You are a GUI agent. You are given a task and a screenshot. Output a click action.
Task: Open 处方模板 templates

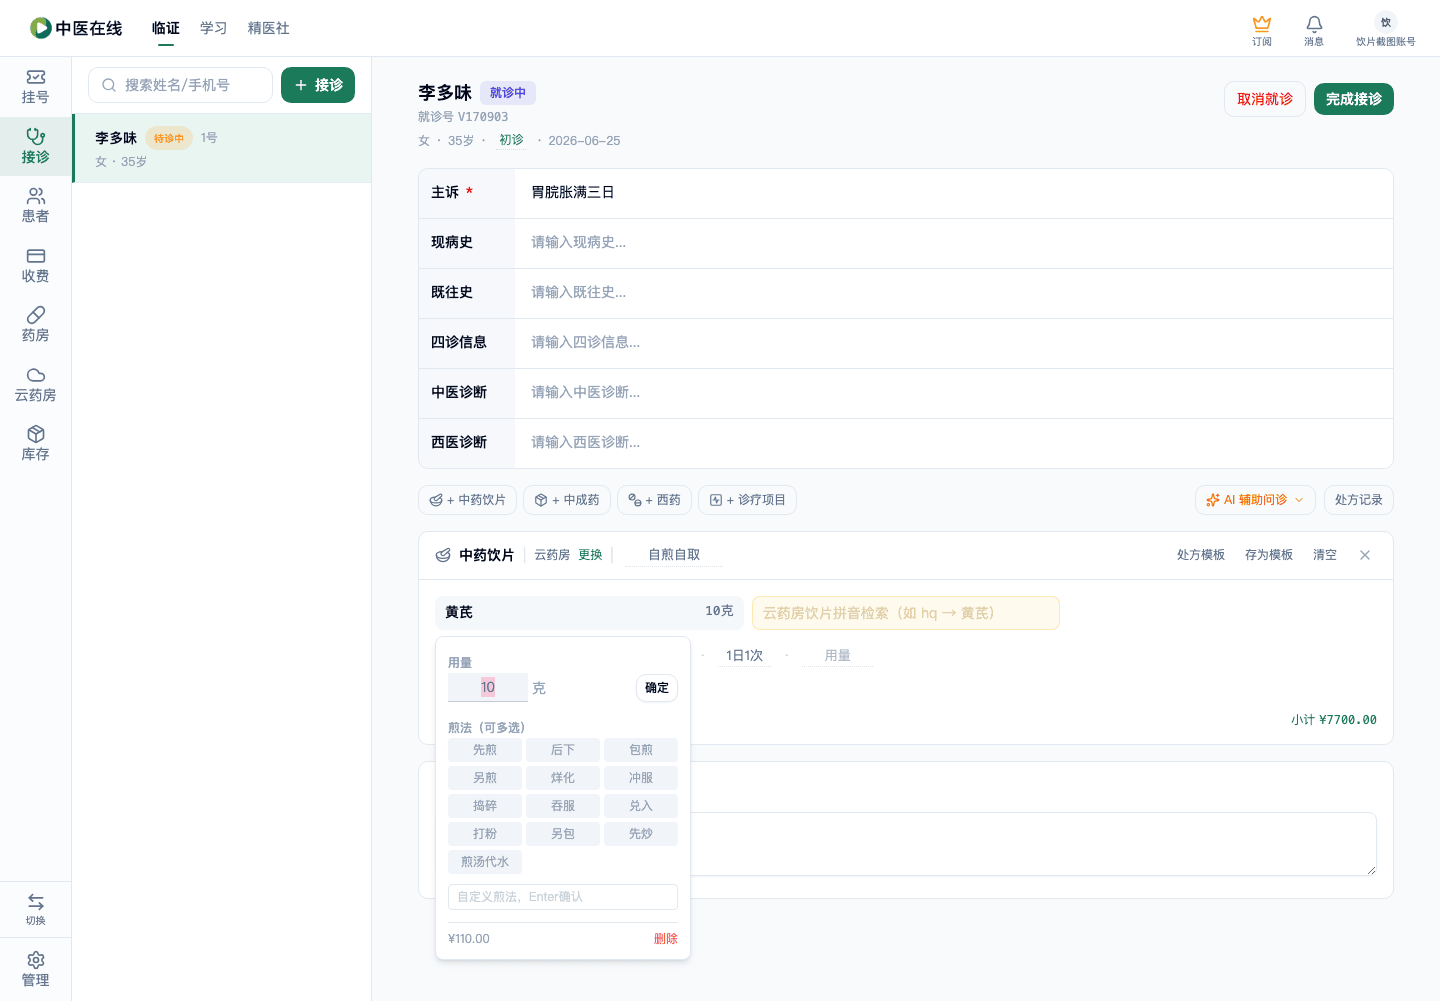pos(1201,555)
